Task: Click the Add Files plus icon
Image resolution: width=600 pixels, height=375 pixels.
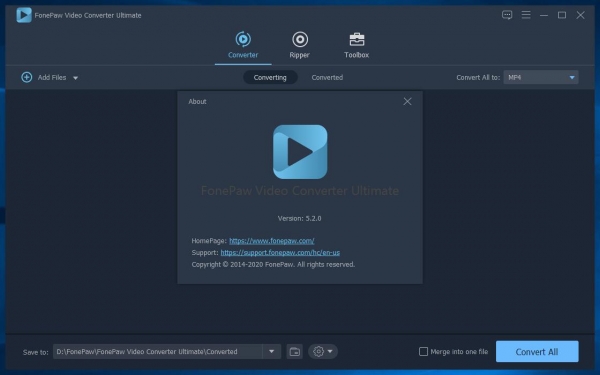Action: click(x=26, y=77)
